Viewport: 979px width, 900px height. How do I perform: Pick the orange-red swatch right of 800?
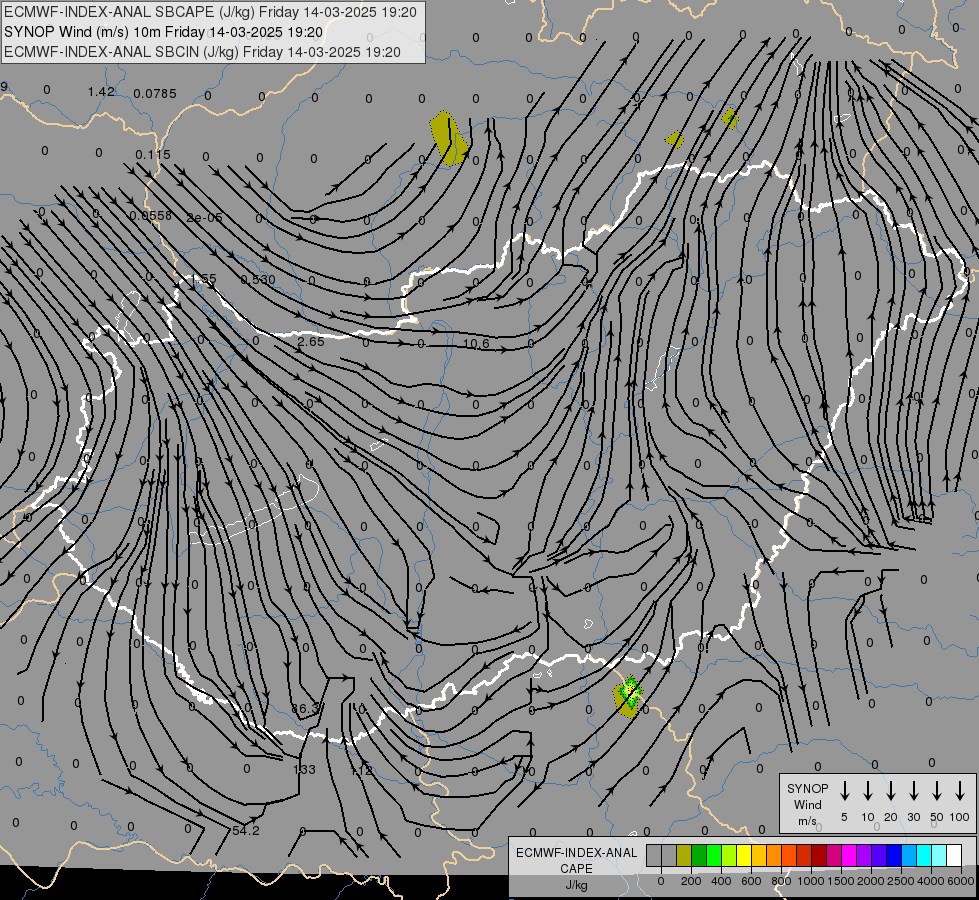pos(789,855)
